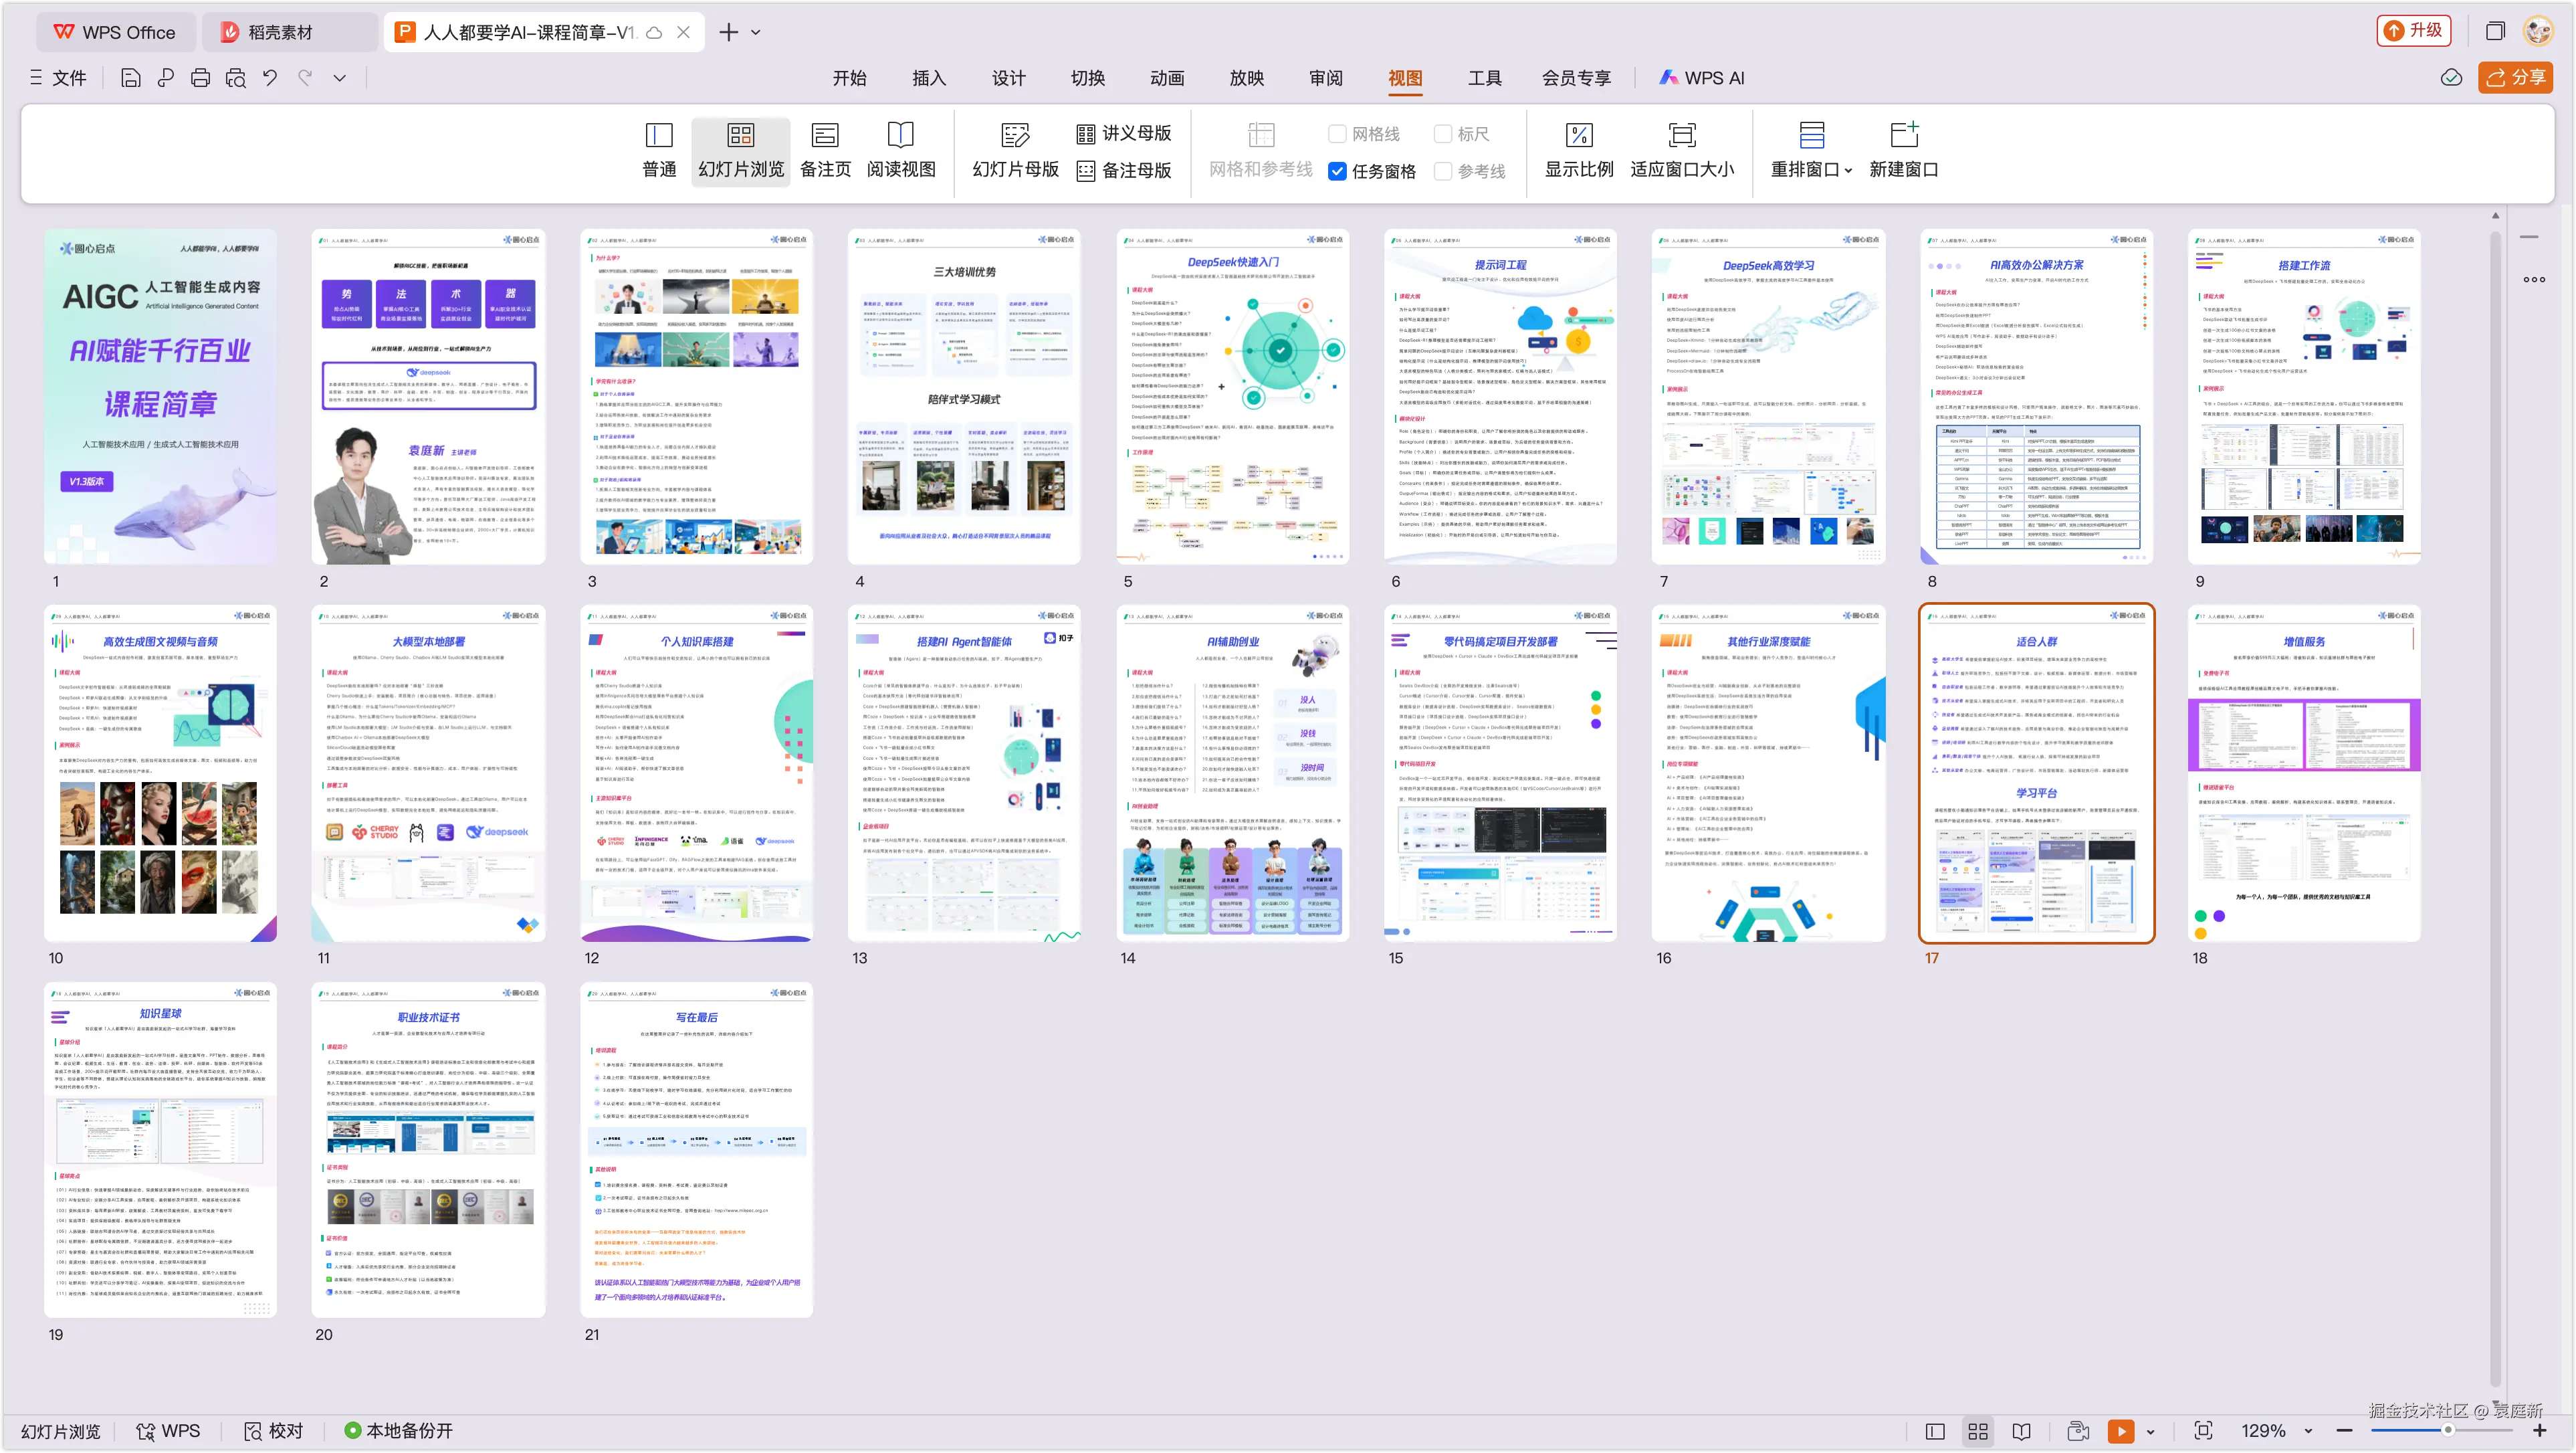The width and height of the screenshot is (2576, 1453).
Task: Click the 升级 upgrade button
Action: (x=2414, y=31)
